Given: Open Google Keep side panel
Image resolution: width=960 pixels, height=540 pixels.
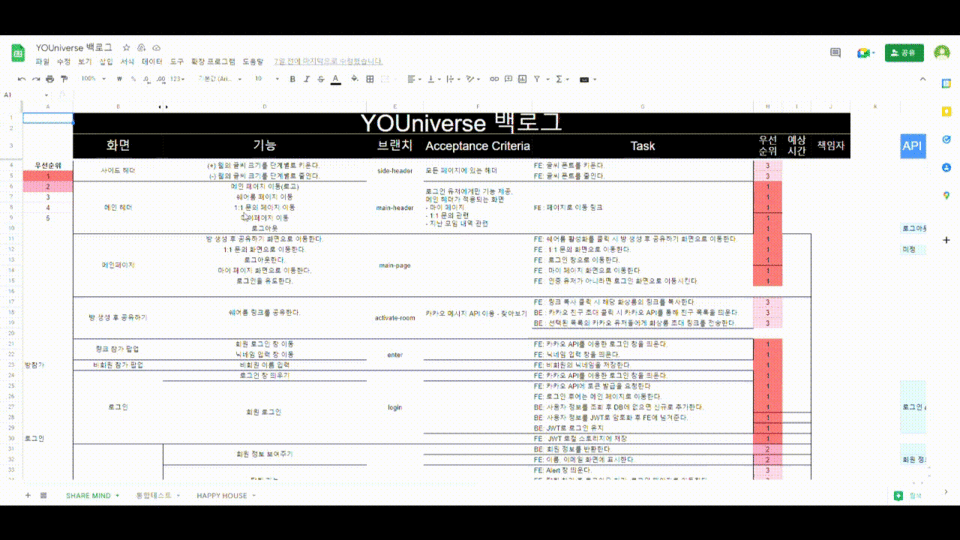Looking at the screenshot, I should tap(947, 111).
